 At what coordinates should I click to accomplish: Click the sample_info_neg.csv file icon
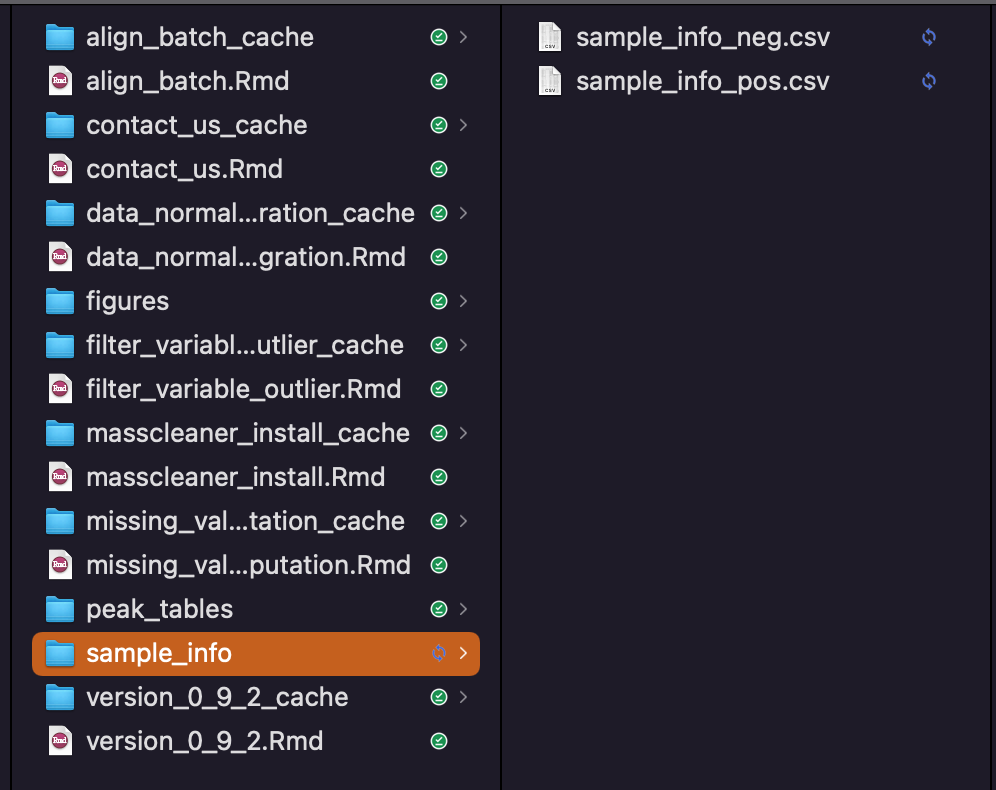pos(550,37)
